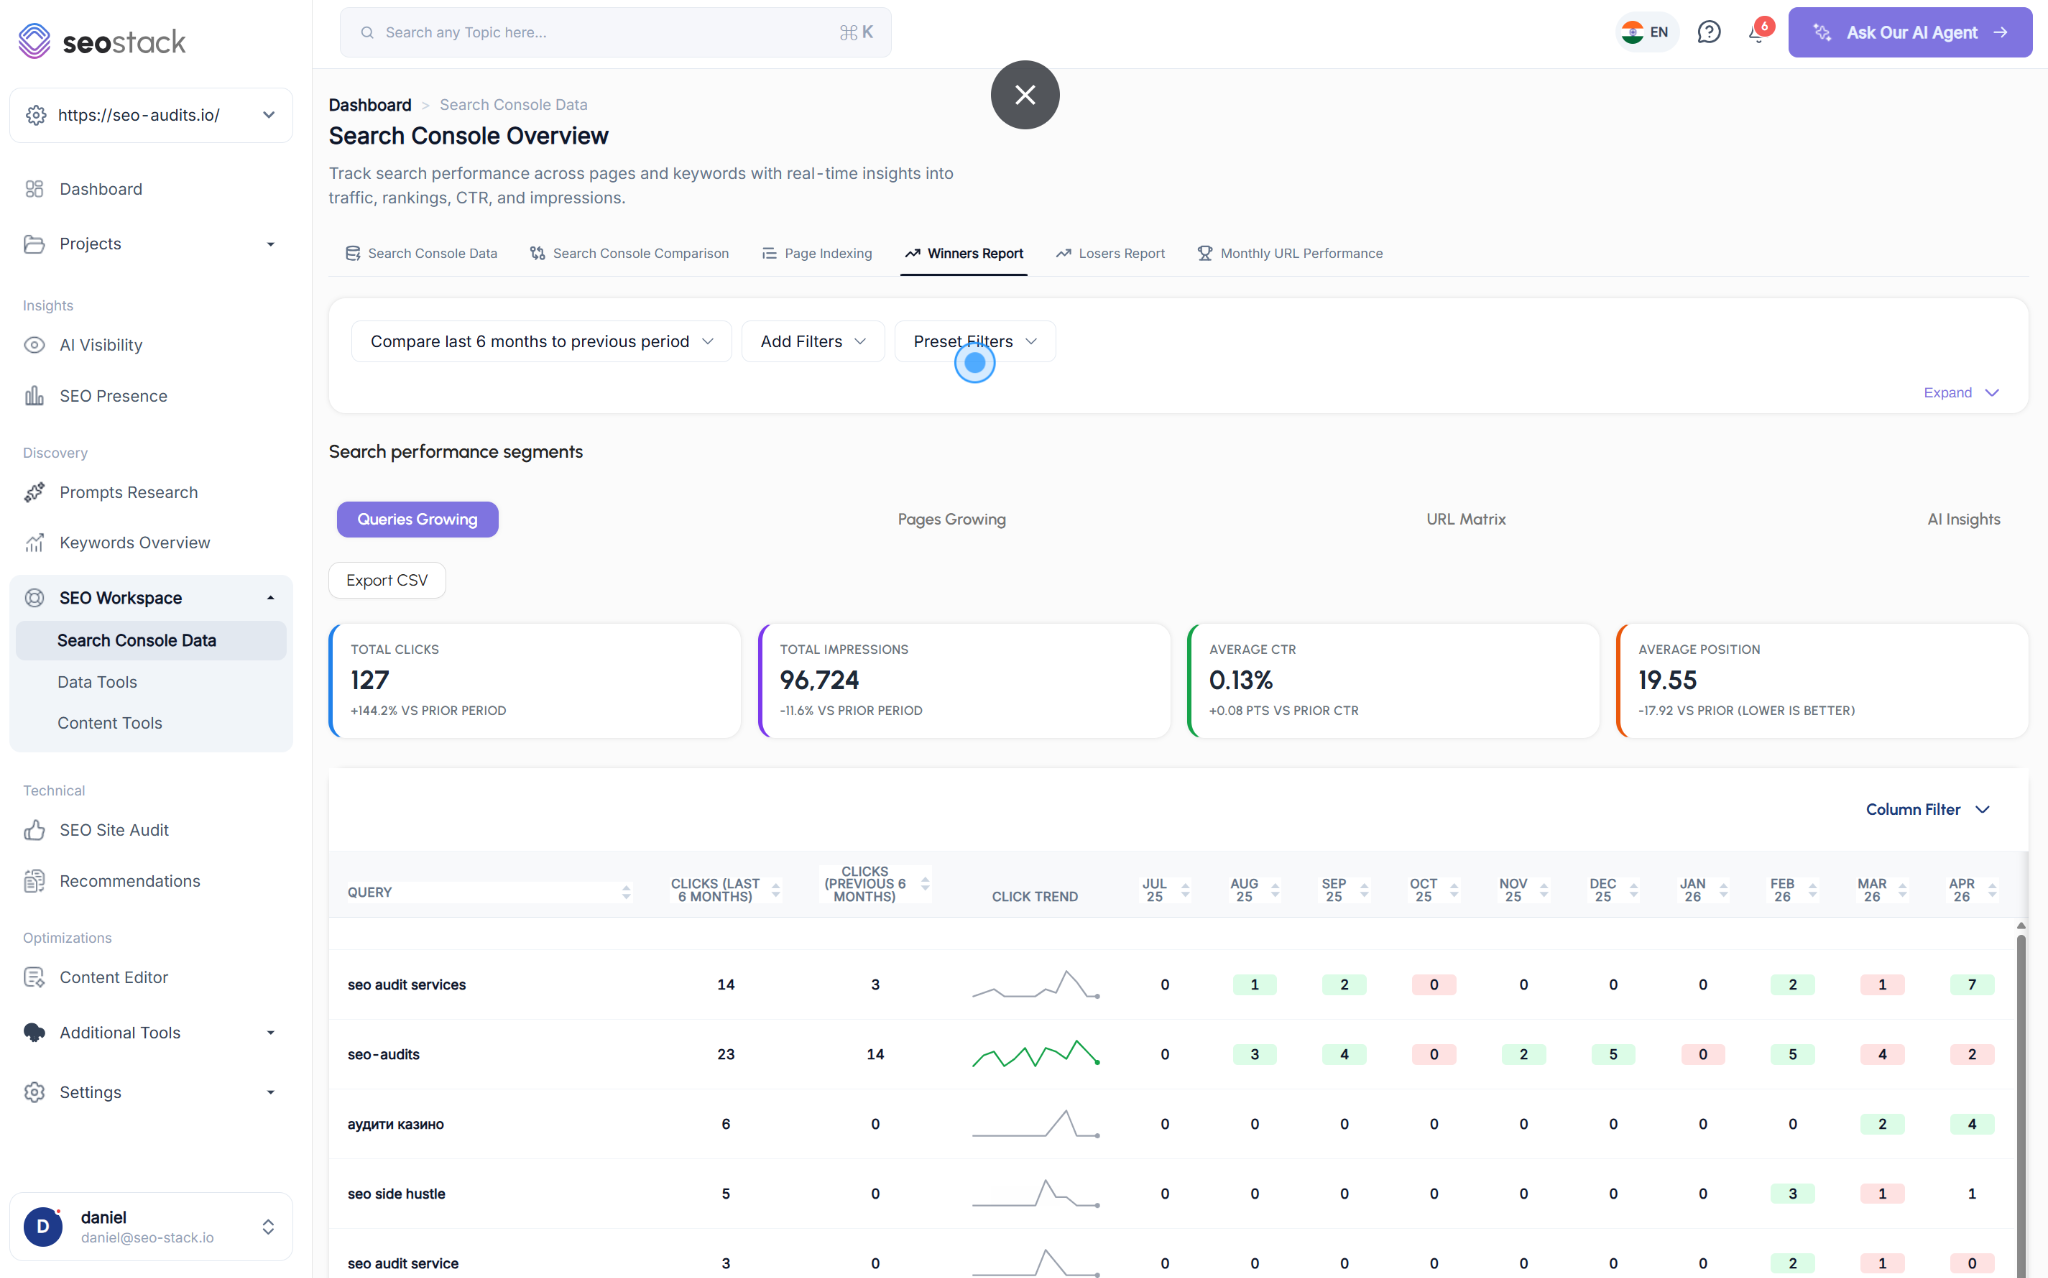Click the 'seo side hustle' query cell
The width and height of the screenshot is (2048, 1278).
click(x=397, y=1194)
